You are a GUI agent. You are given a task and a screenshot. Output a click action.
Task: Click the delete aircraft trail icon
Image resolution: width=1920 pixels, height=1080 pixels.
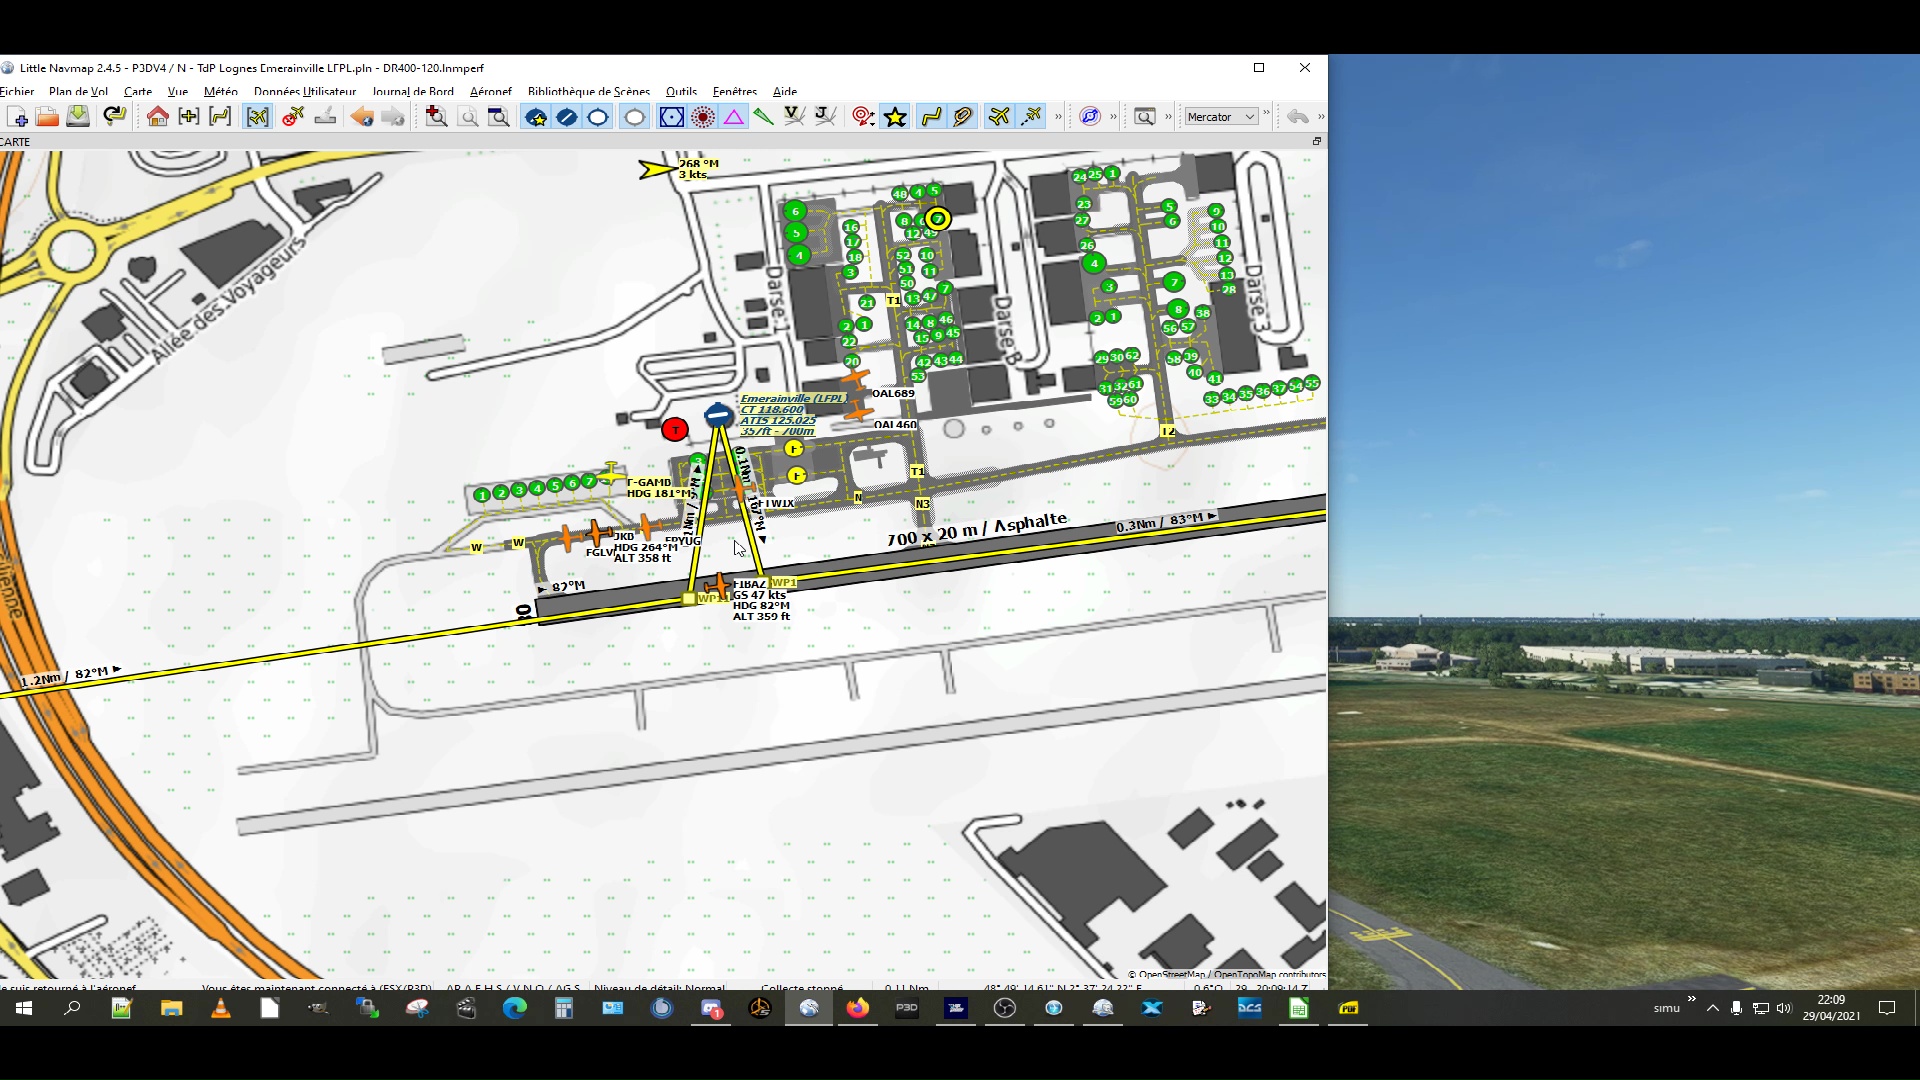(x=293, y=117)
